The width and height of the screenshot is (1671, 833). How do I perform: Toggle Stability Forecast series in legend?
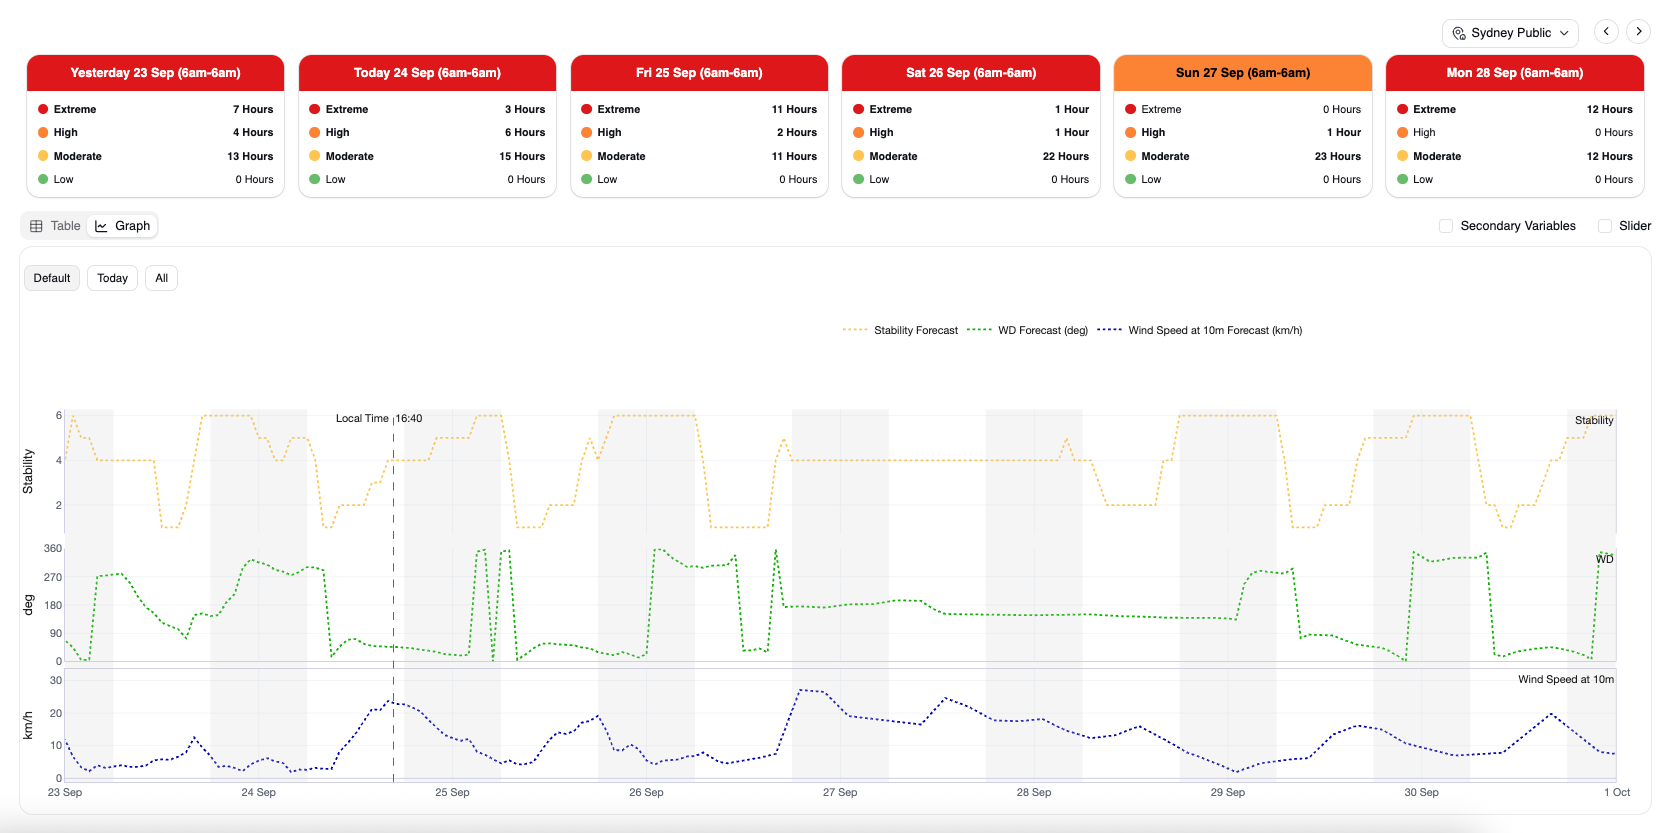click(900, 330)
